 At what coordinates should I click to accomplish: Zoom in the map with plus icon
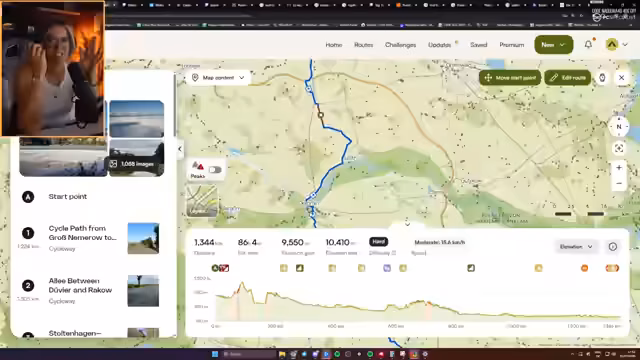point(619,168)
